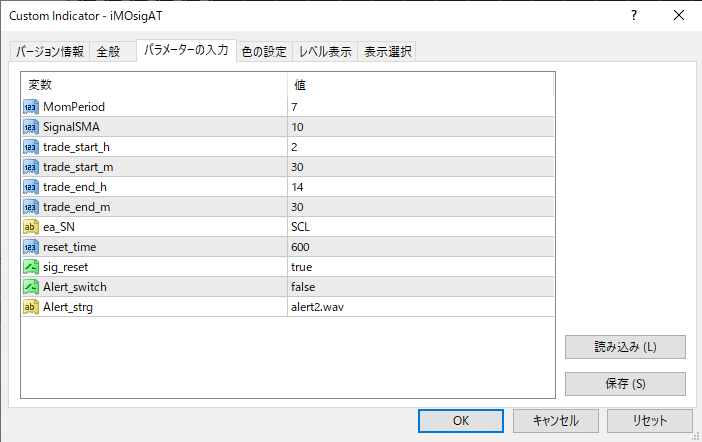
Task: Switch to the 色の設定 tab
Action: pos(264,52)
